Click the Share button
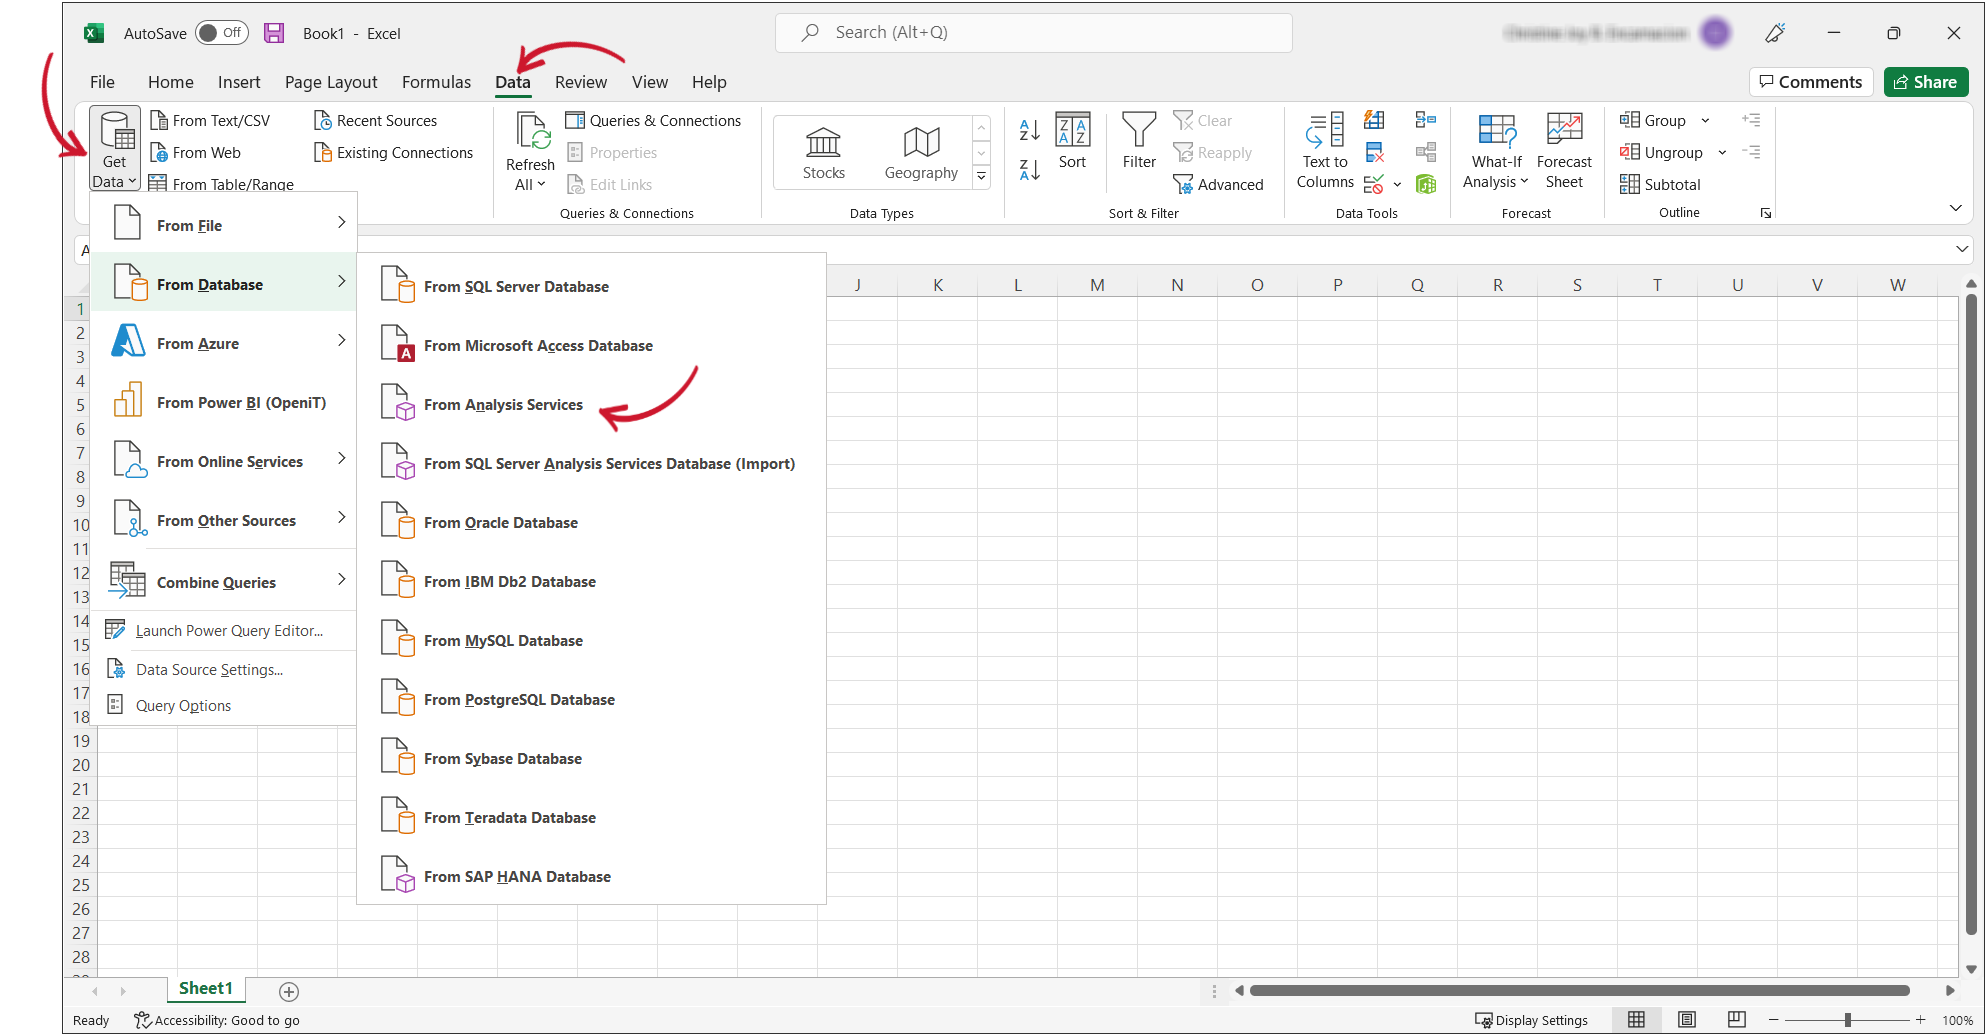 pyautogui.click(x=1926, y=82)
